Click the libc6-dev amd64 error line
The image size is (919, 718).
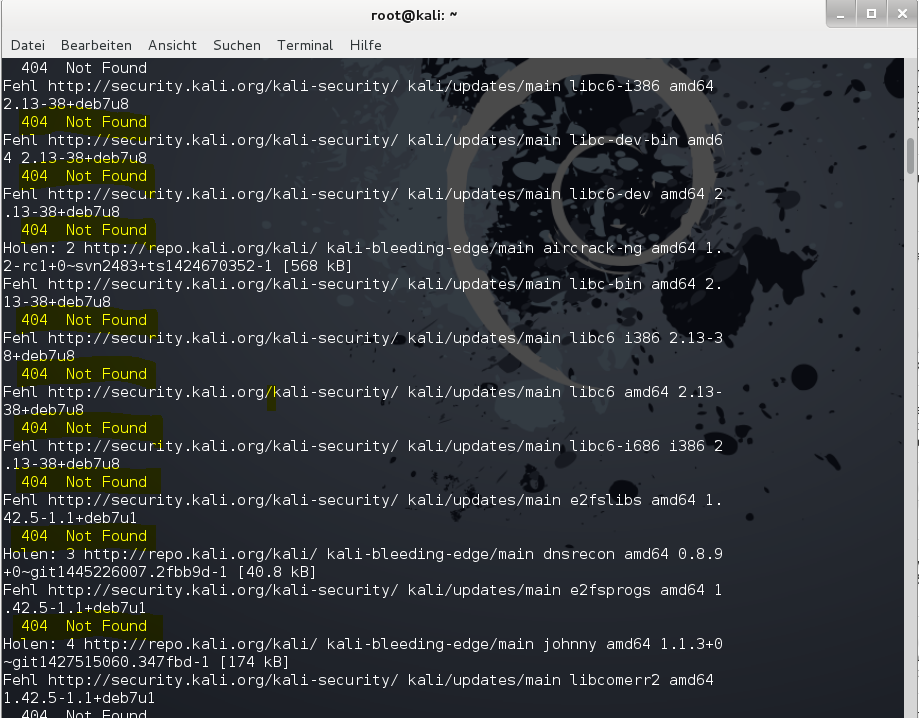tap(363, 194)
